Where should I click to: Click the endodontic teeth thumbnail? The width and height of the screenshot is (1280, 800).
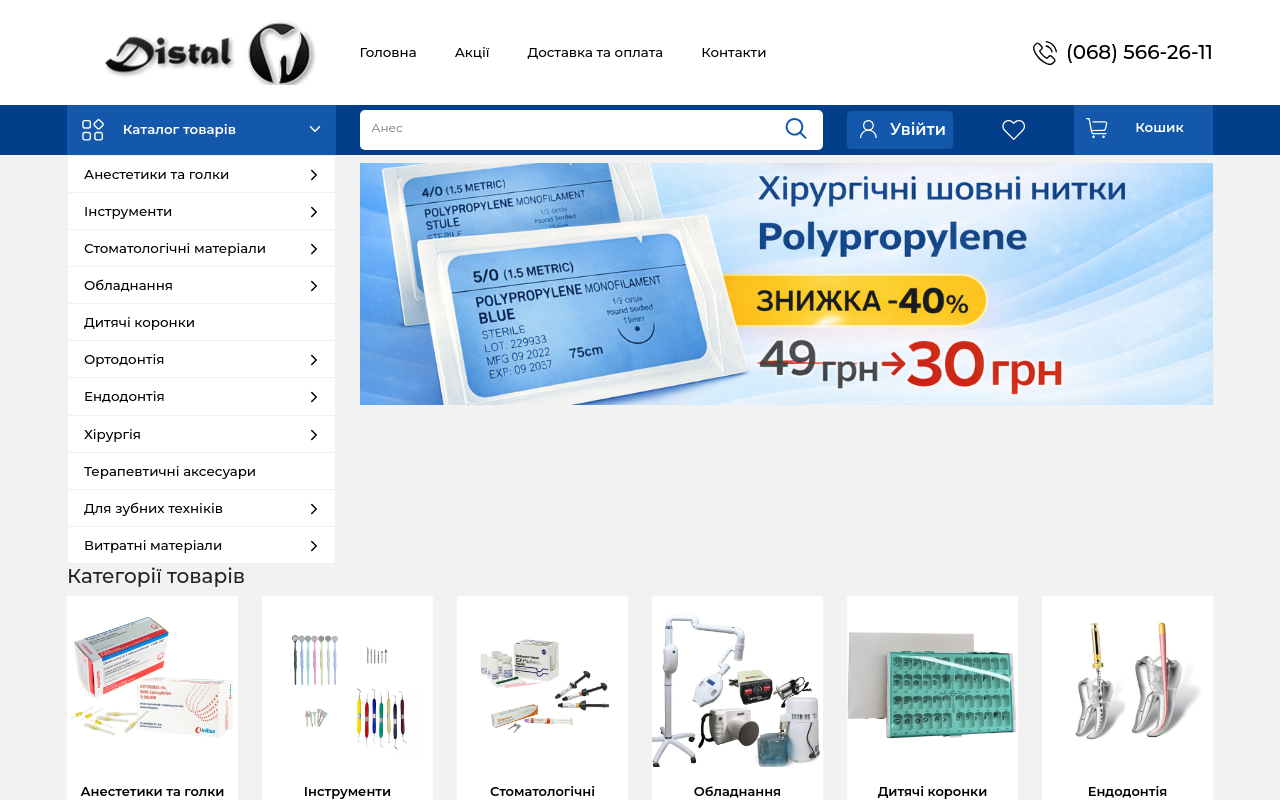coord(1127,680)
